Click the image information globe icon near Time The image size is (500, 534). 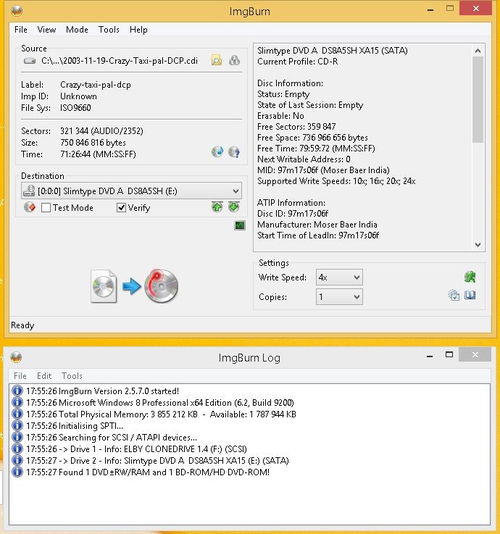click(218, 152)
